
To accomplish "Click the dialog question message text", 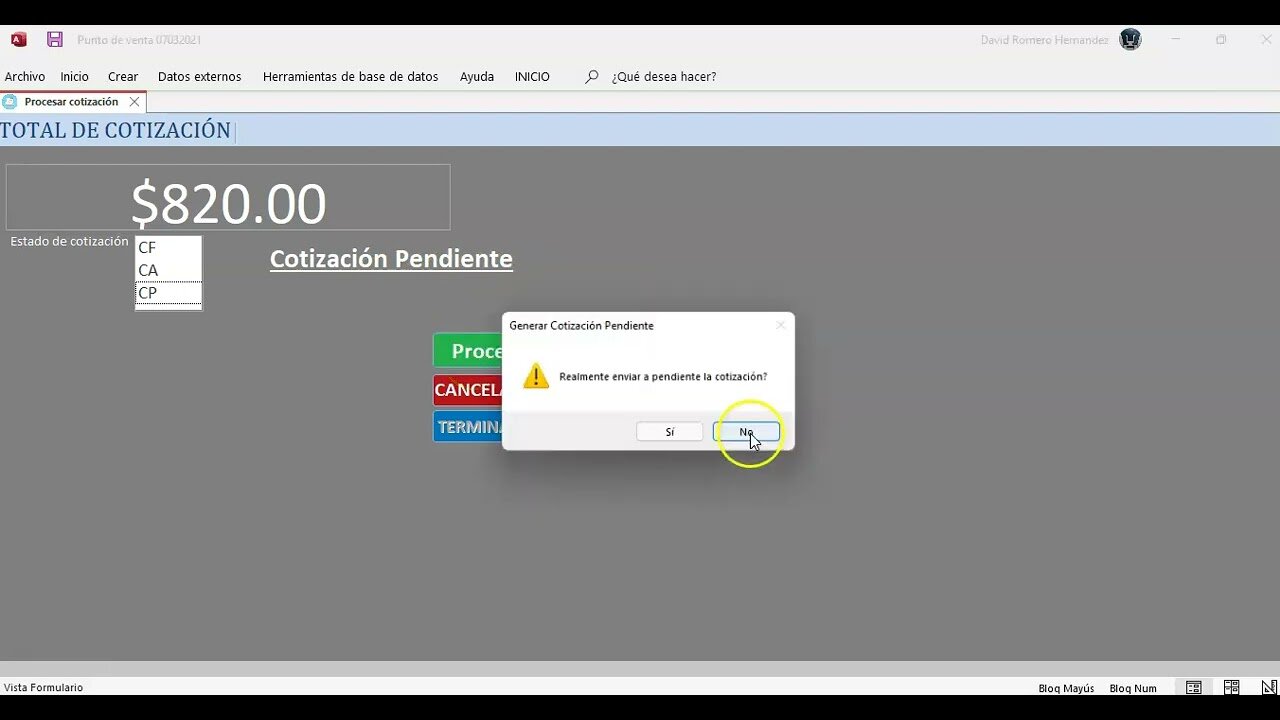I will point(663,376).
